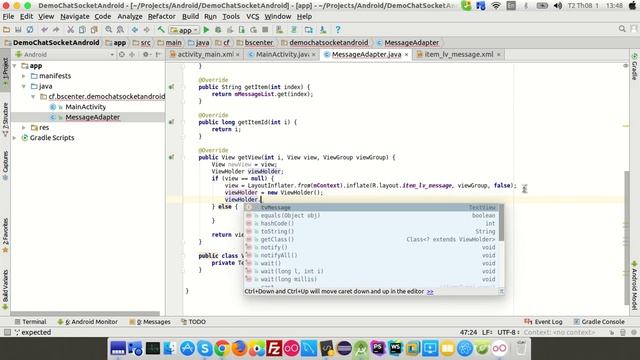Click the SDK Manager download icon
This screenshot has height=360, width=640.
point(323,30)
